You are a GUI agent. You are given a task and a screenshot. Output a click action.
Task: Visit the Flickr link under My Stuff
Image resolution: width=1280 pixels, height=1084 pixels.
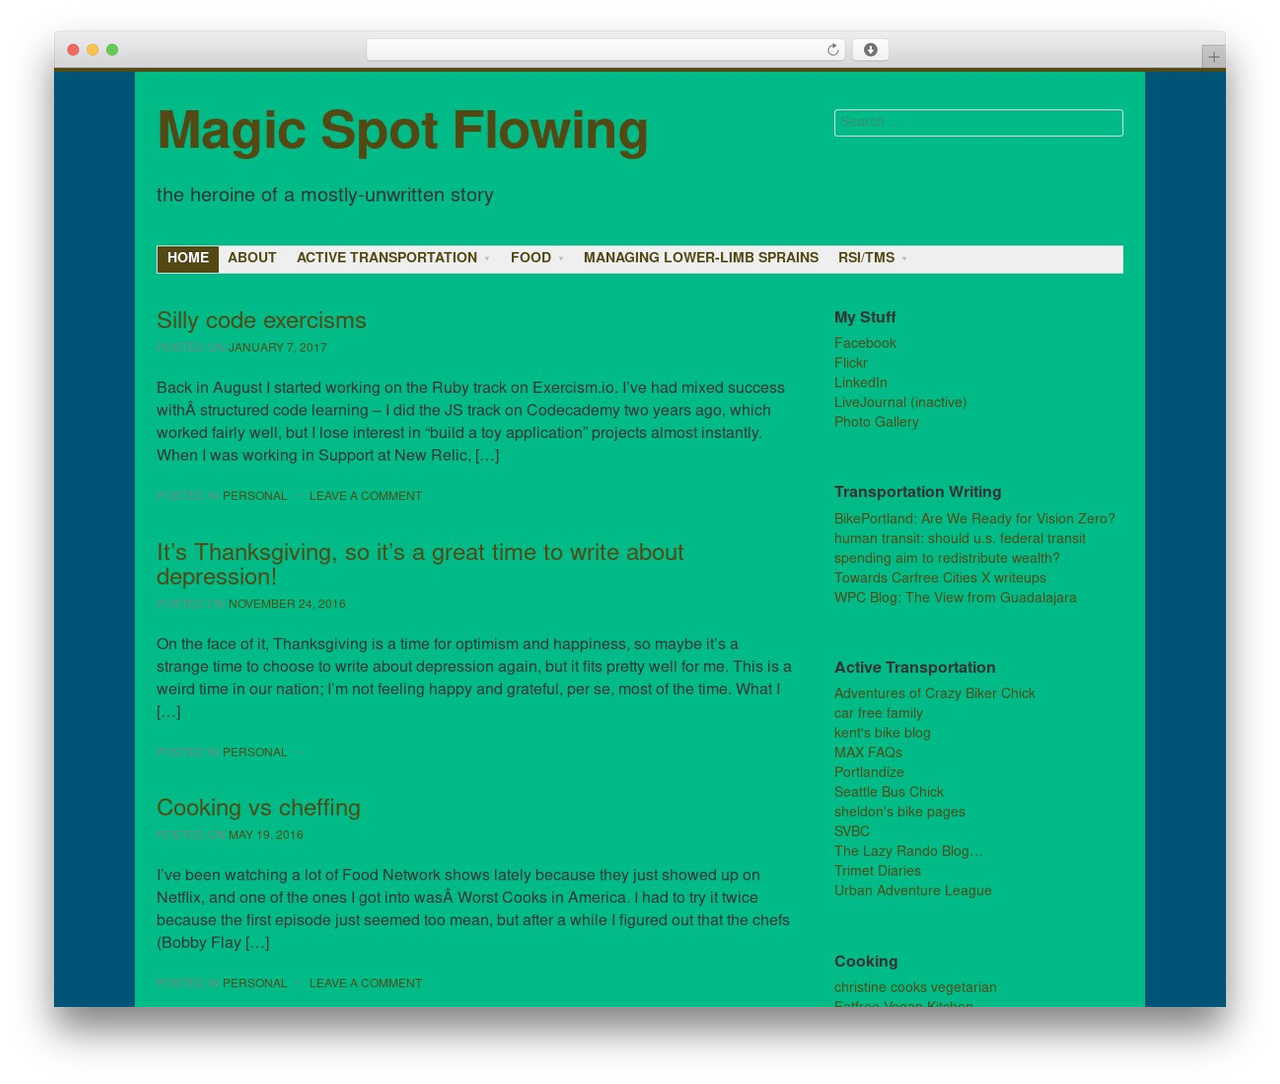(851, 363)
